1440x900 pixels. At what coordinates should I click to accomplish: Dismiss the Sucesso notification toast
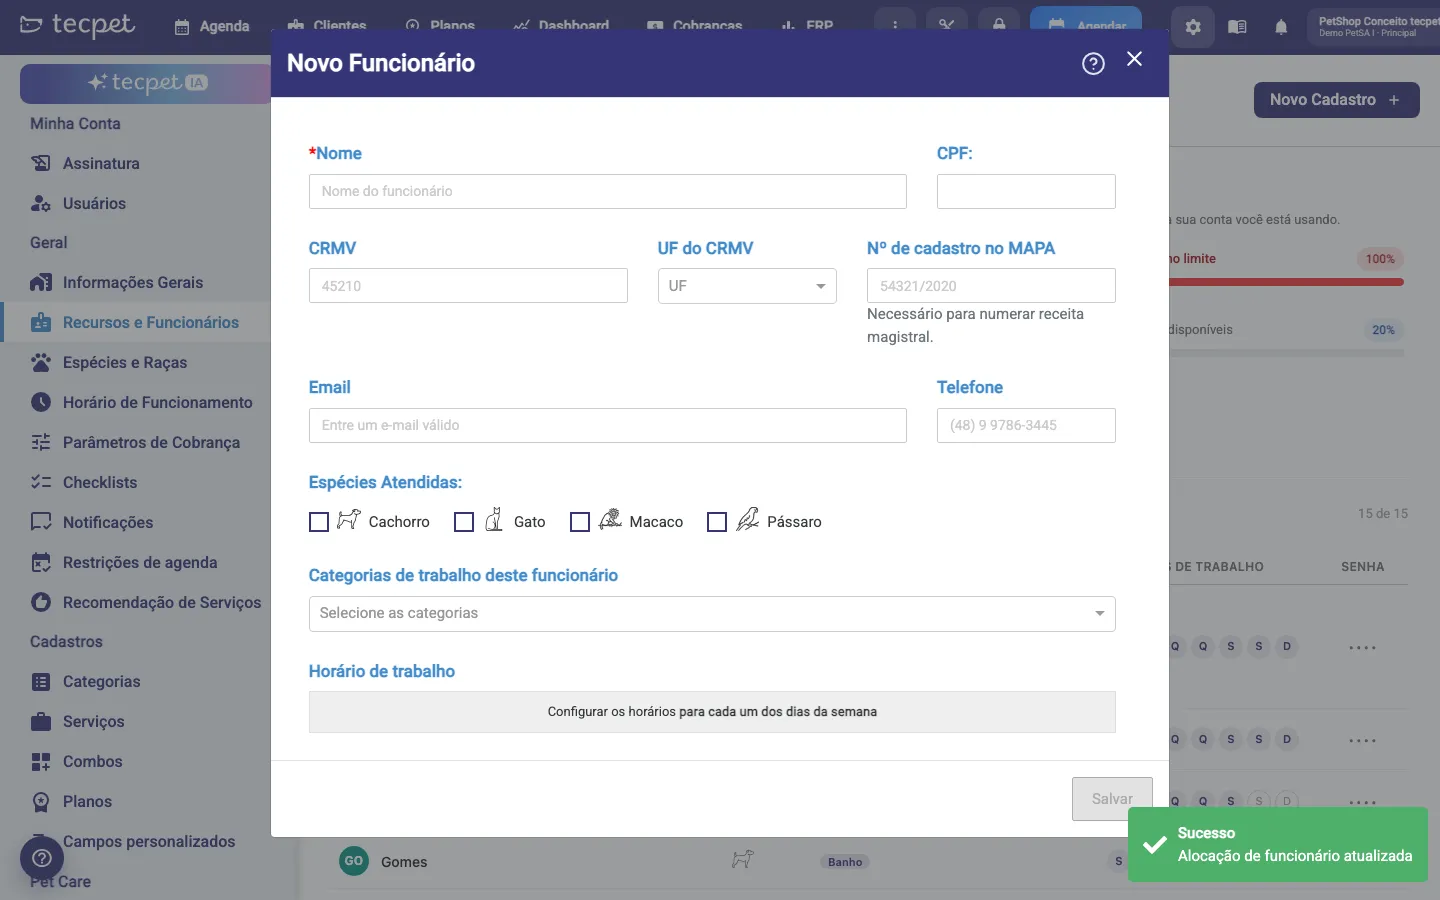click(1278, 845)
